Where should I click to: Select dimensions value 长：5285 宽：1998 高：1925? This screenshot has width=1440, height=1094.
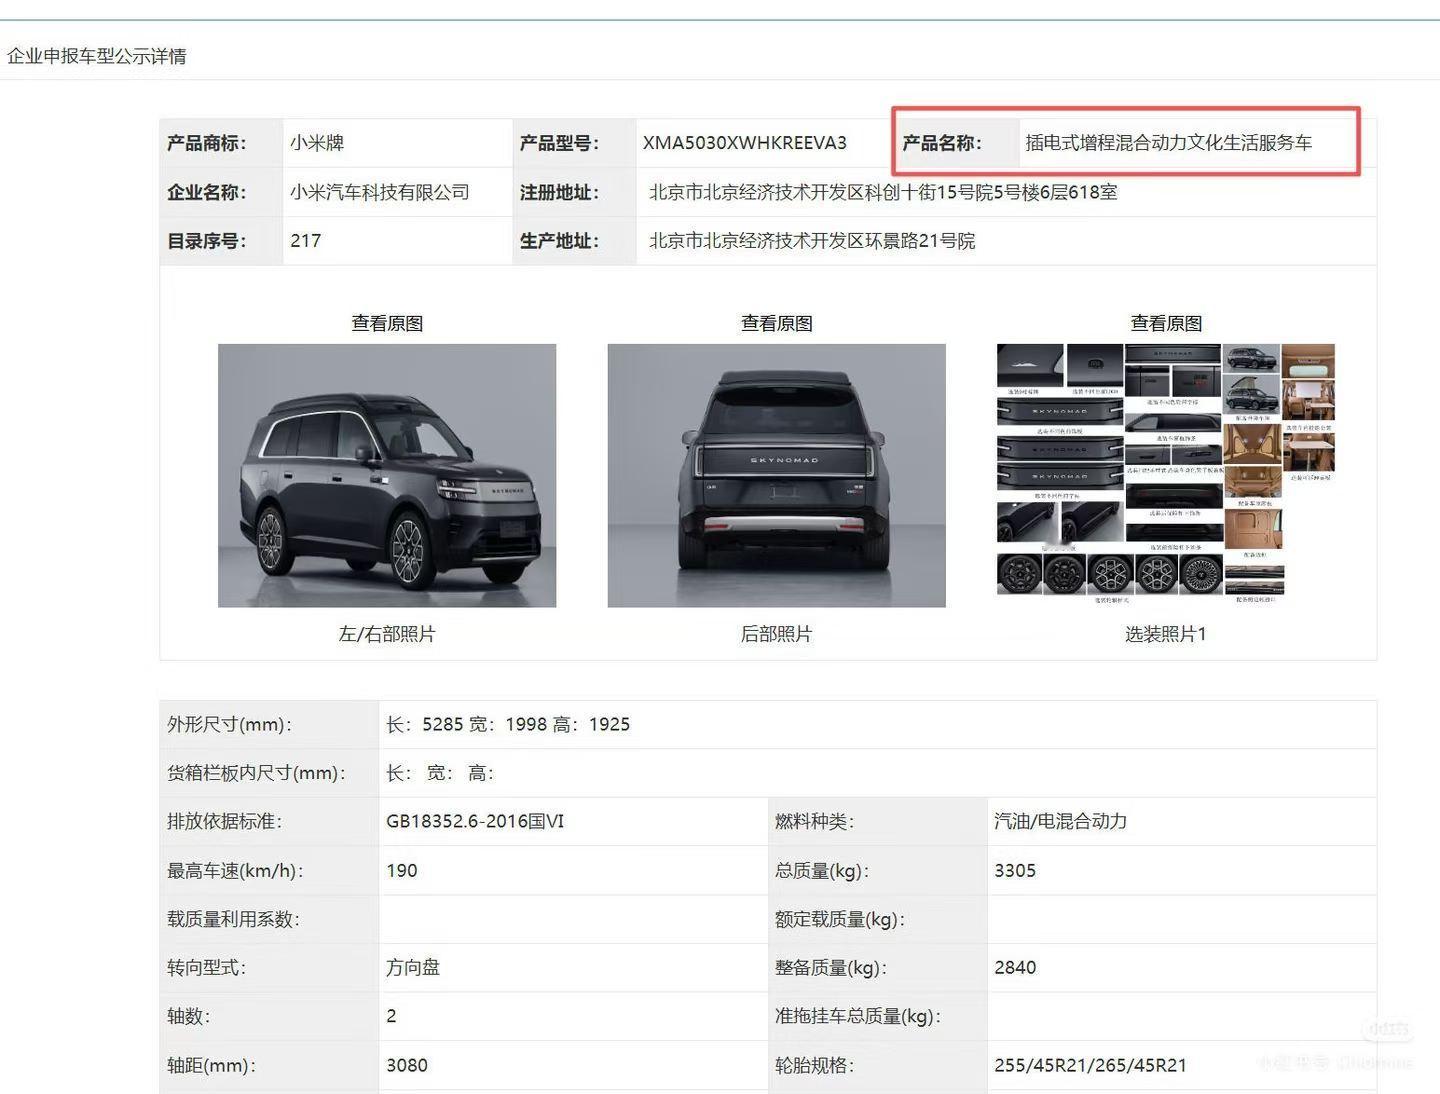pyautogui.click(x=508, y=724)
